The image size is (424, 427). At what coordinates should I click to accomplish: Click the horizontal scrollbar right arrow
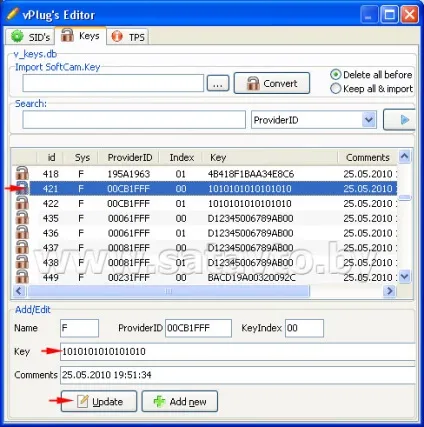click(389, 291)
